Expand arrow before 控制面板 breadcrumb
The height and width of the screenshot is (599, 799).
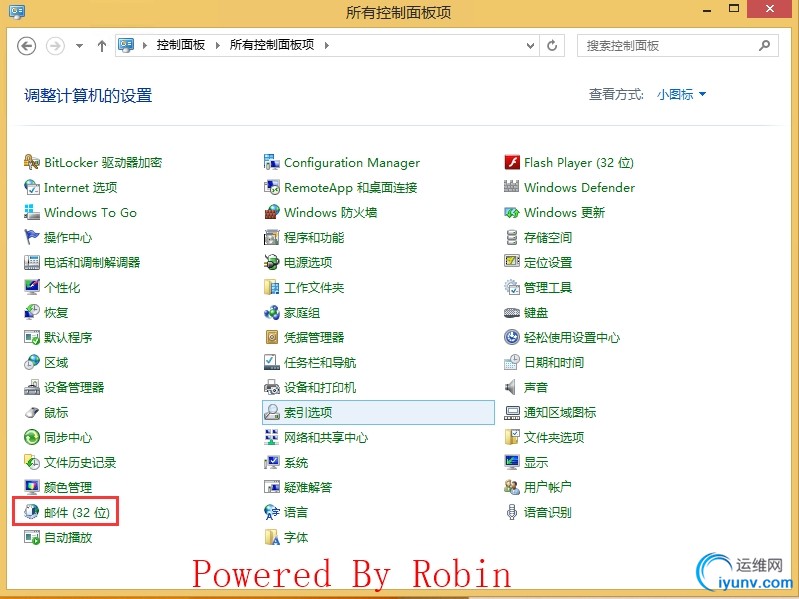[145, 45]
